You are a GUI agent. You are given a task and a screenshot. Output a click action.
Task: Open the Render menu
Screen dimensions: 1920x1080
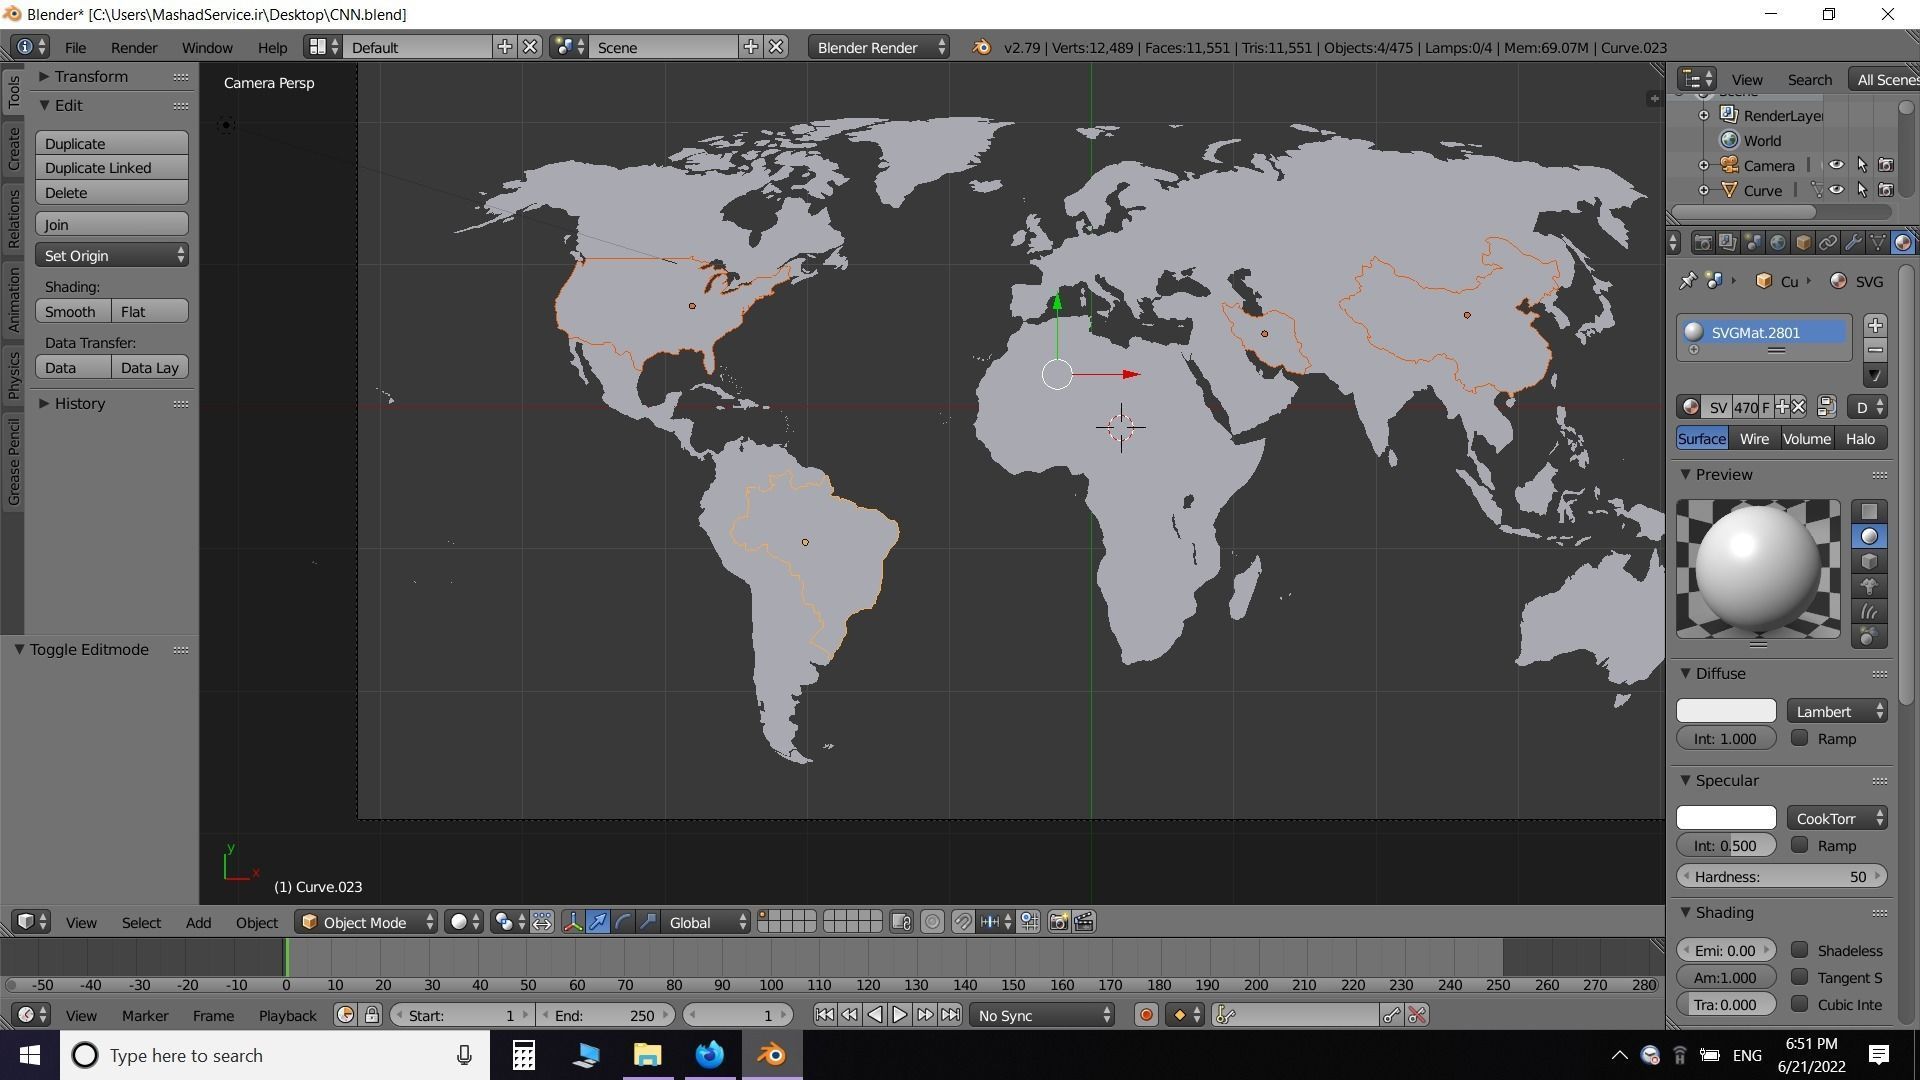point(134,47)
